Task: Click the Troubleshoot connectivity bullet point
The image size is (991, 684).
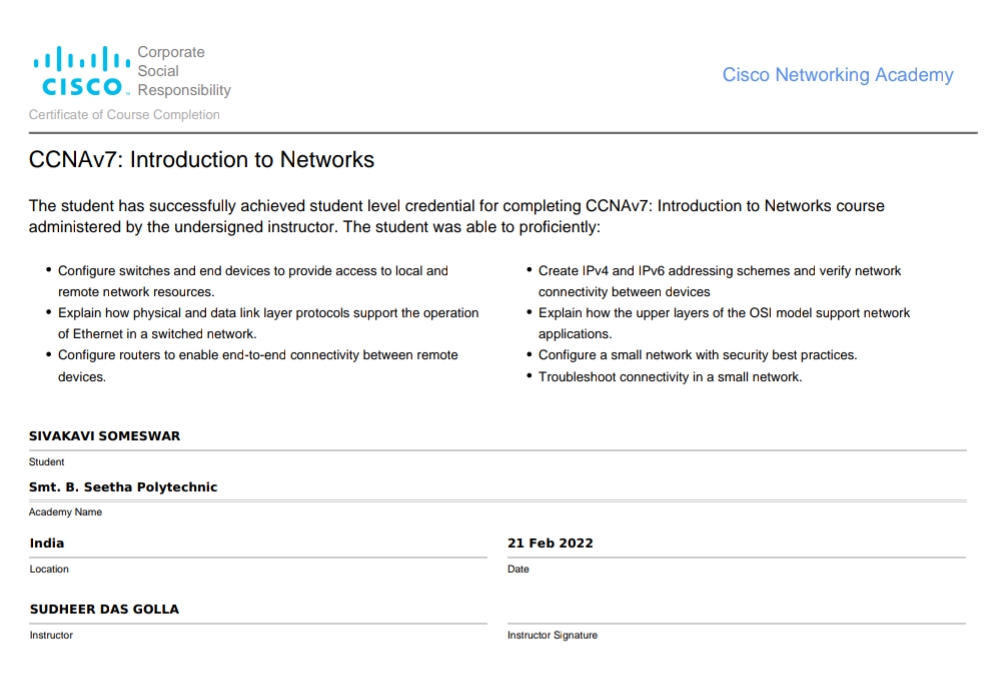Action: [x=669, y=377]
